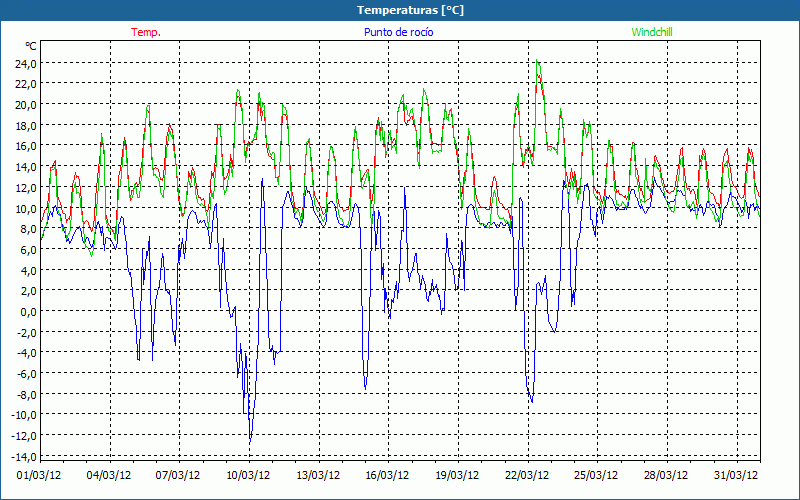
Task: Click the '24,0' y-axis value
Action: (26, 64)
